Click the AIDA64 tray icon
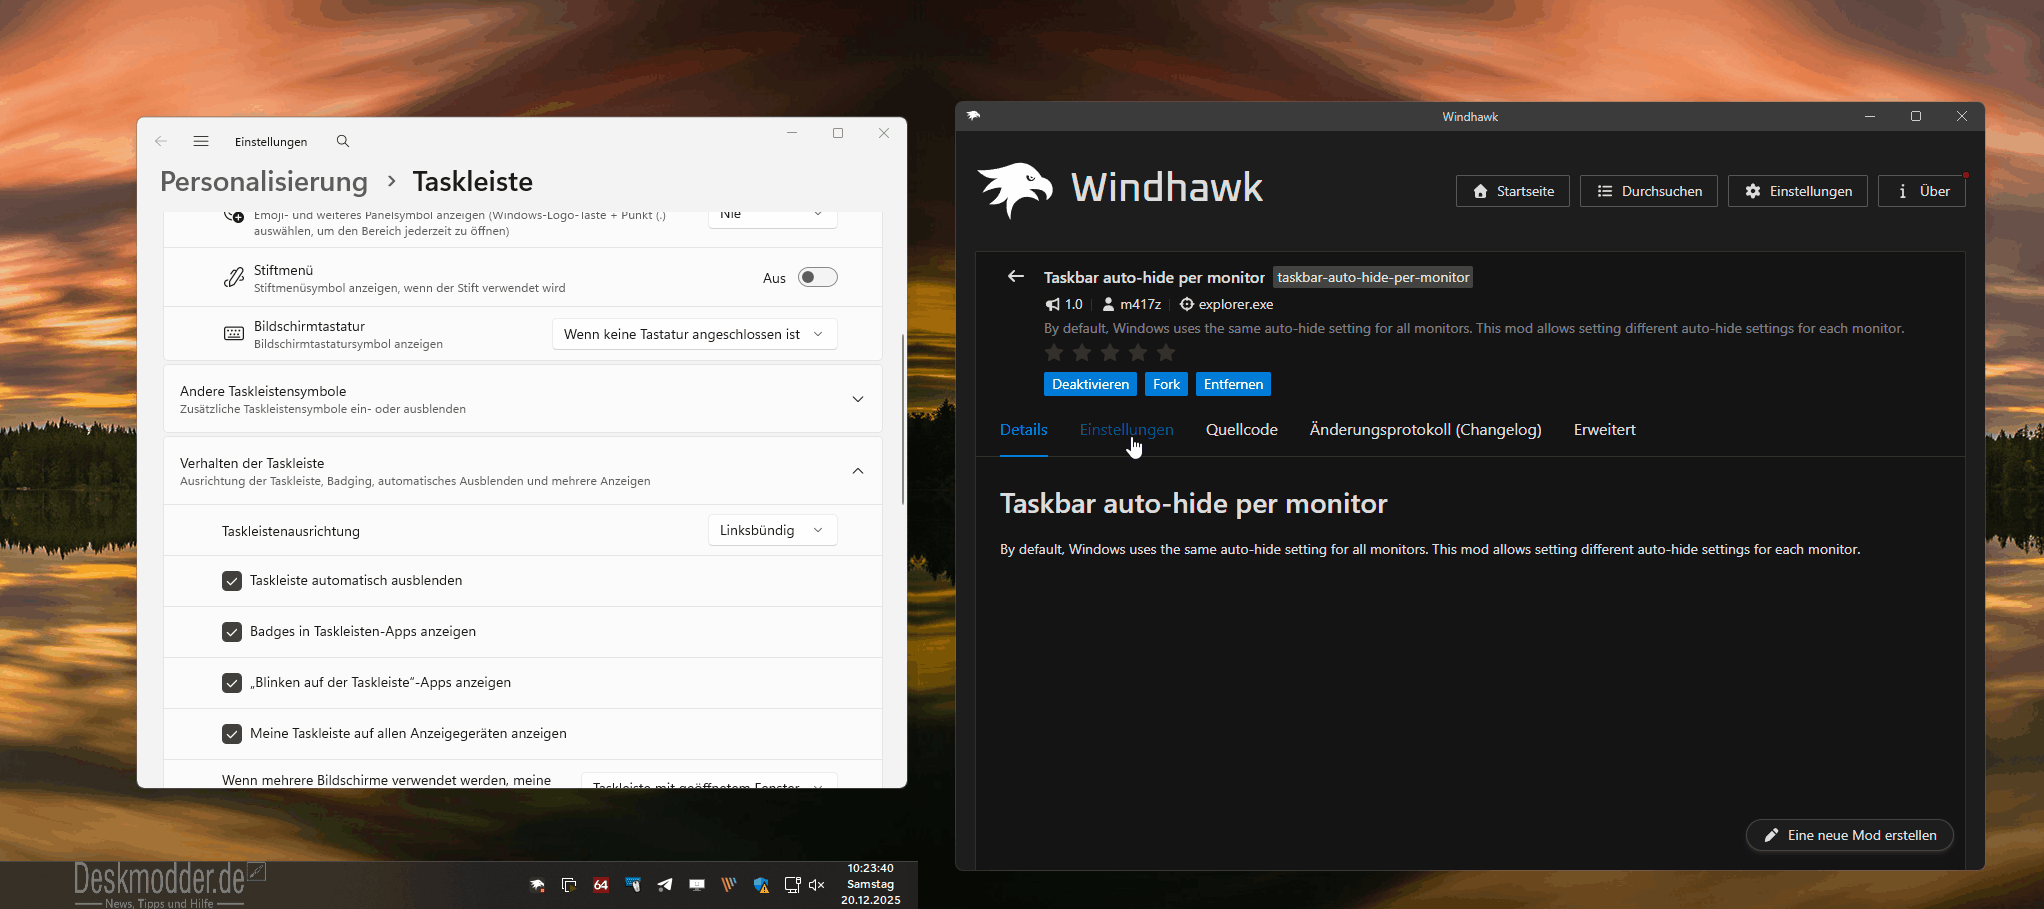This screenshot has height=909, width=2044. click(601, 885)
